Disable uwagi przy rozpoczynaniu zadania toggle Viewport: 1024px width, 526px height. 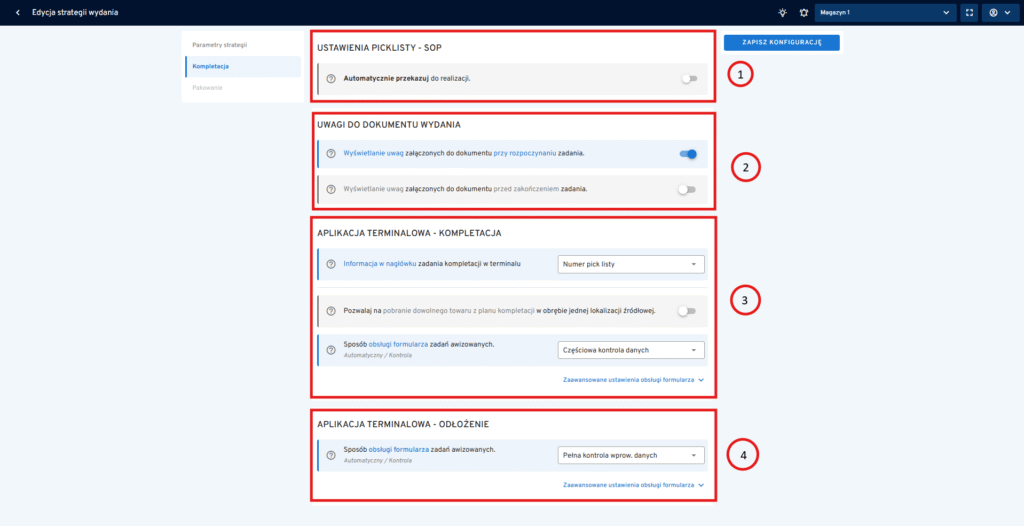[x=688, y=154]
